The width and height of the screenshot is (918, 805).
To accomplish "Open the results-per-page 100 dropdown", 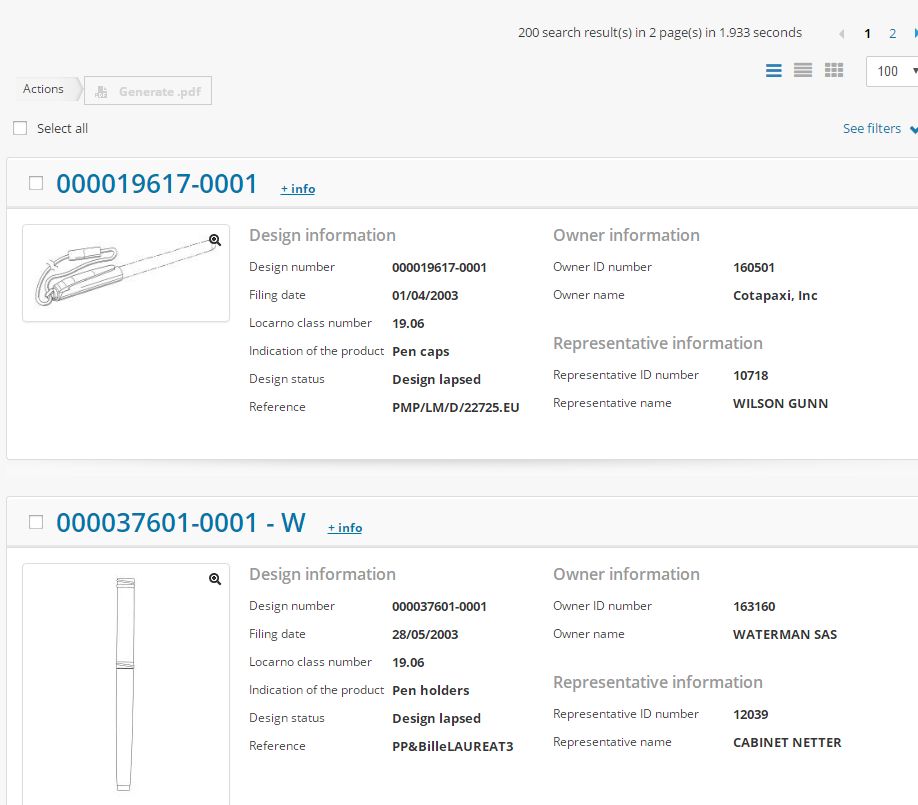I will pos(892,71).
